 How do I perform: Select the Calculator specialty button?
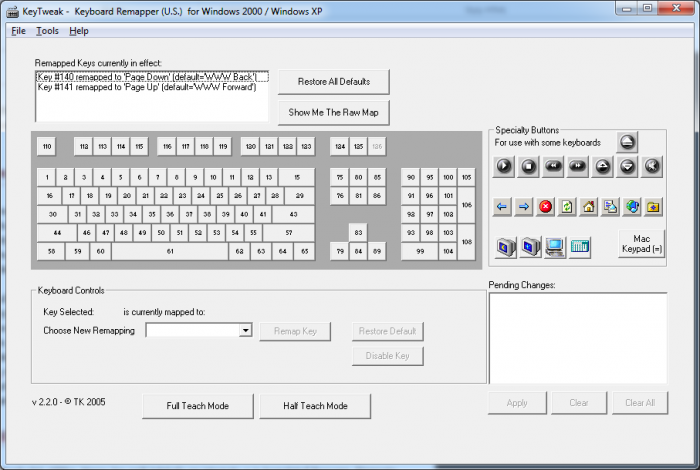pyautogui.click(x=580, y=246)
